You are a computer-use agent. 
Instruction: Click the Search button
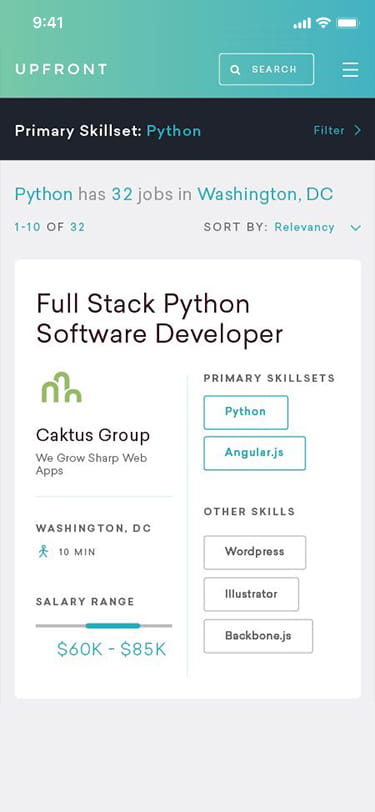pos(266,69)
